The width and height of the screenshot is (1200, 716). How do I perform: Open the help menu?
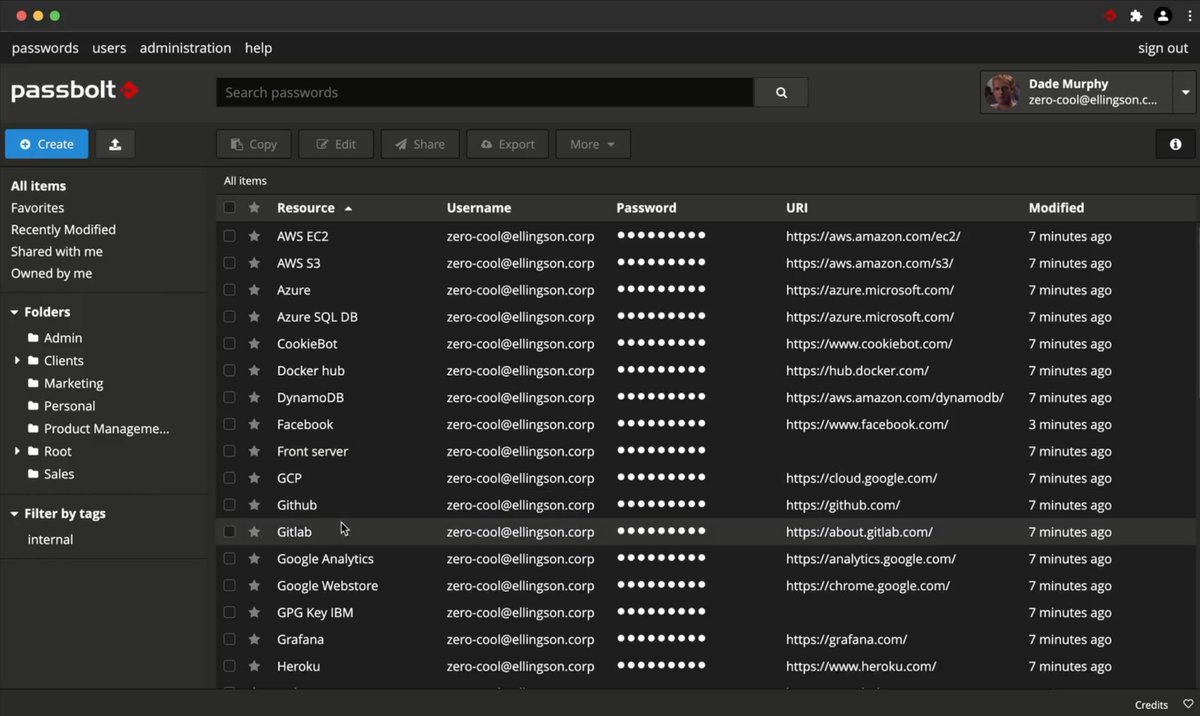[258, 48]
